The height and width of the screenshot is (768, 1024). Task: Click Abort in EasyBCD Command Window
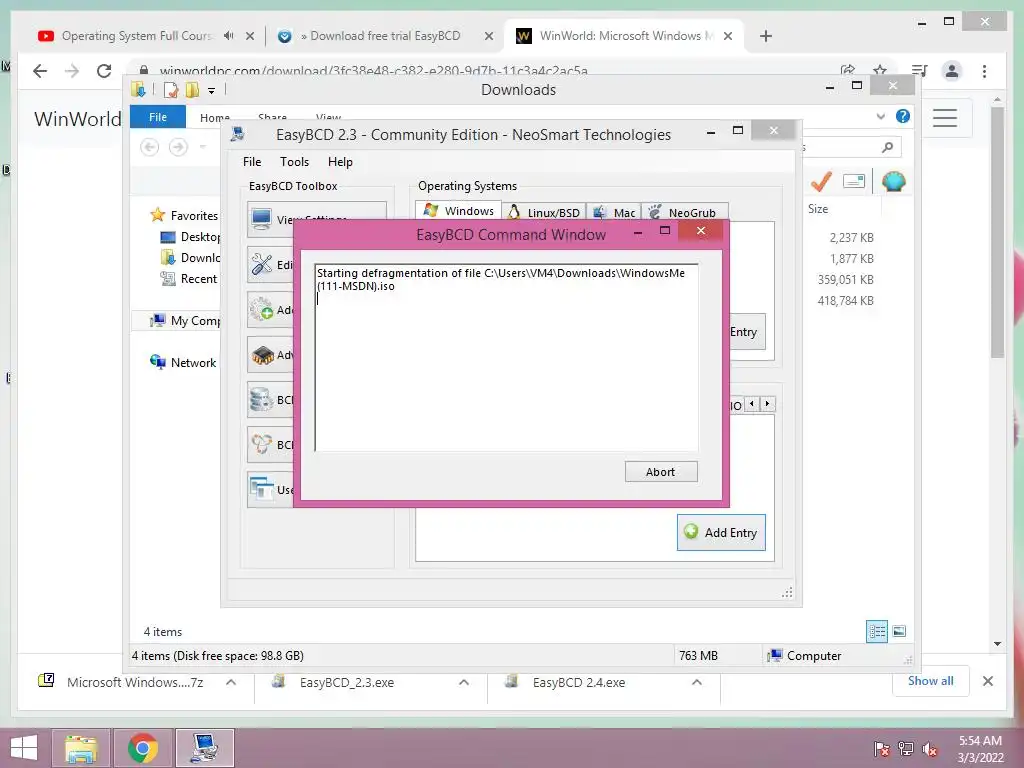coord(660,472)
